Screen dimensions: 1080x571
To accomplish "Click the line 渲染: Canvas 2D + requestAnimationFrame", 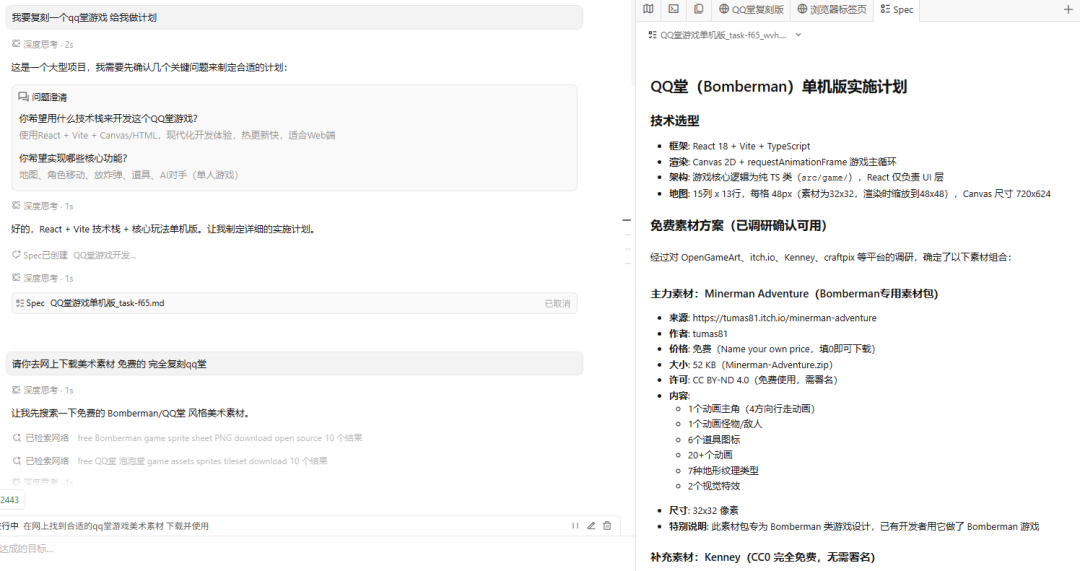I will [782, 162].
